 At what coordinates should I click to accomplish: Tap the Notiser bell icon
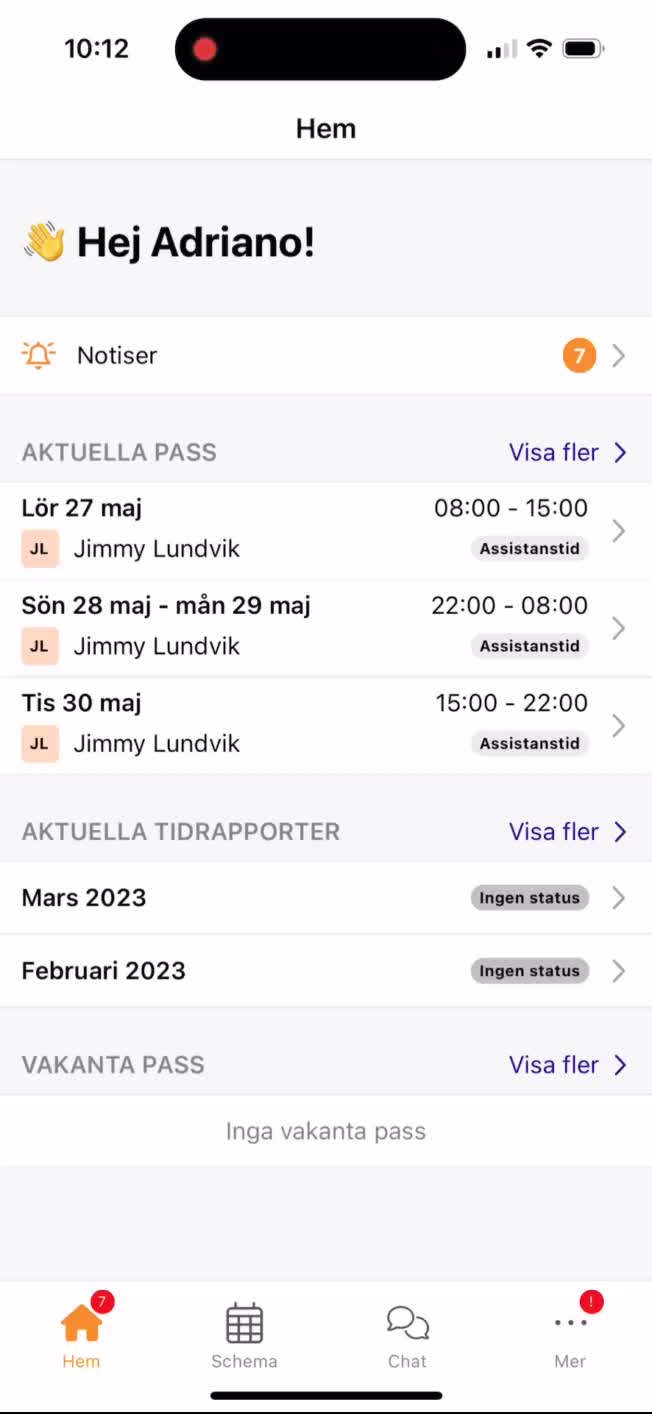pos(39,355)
